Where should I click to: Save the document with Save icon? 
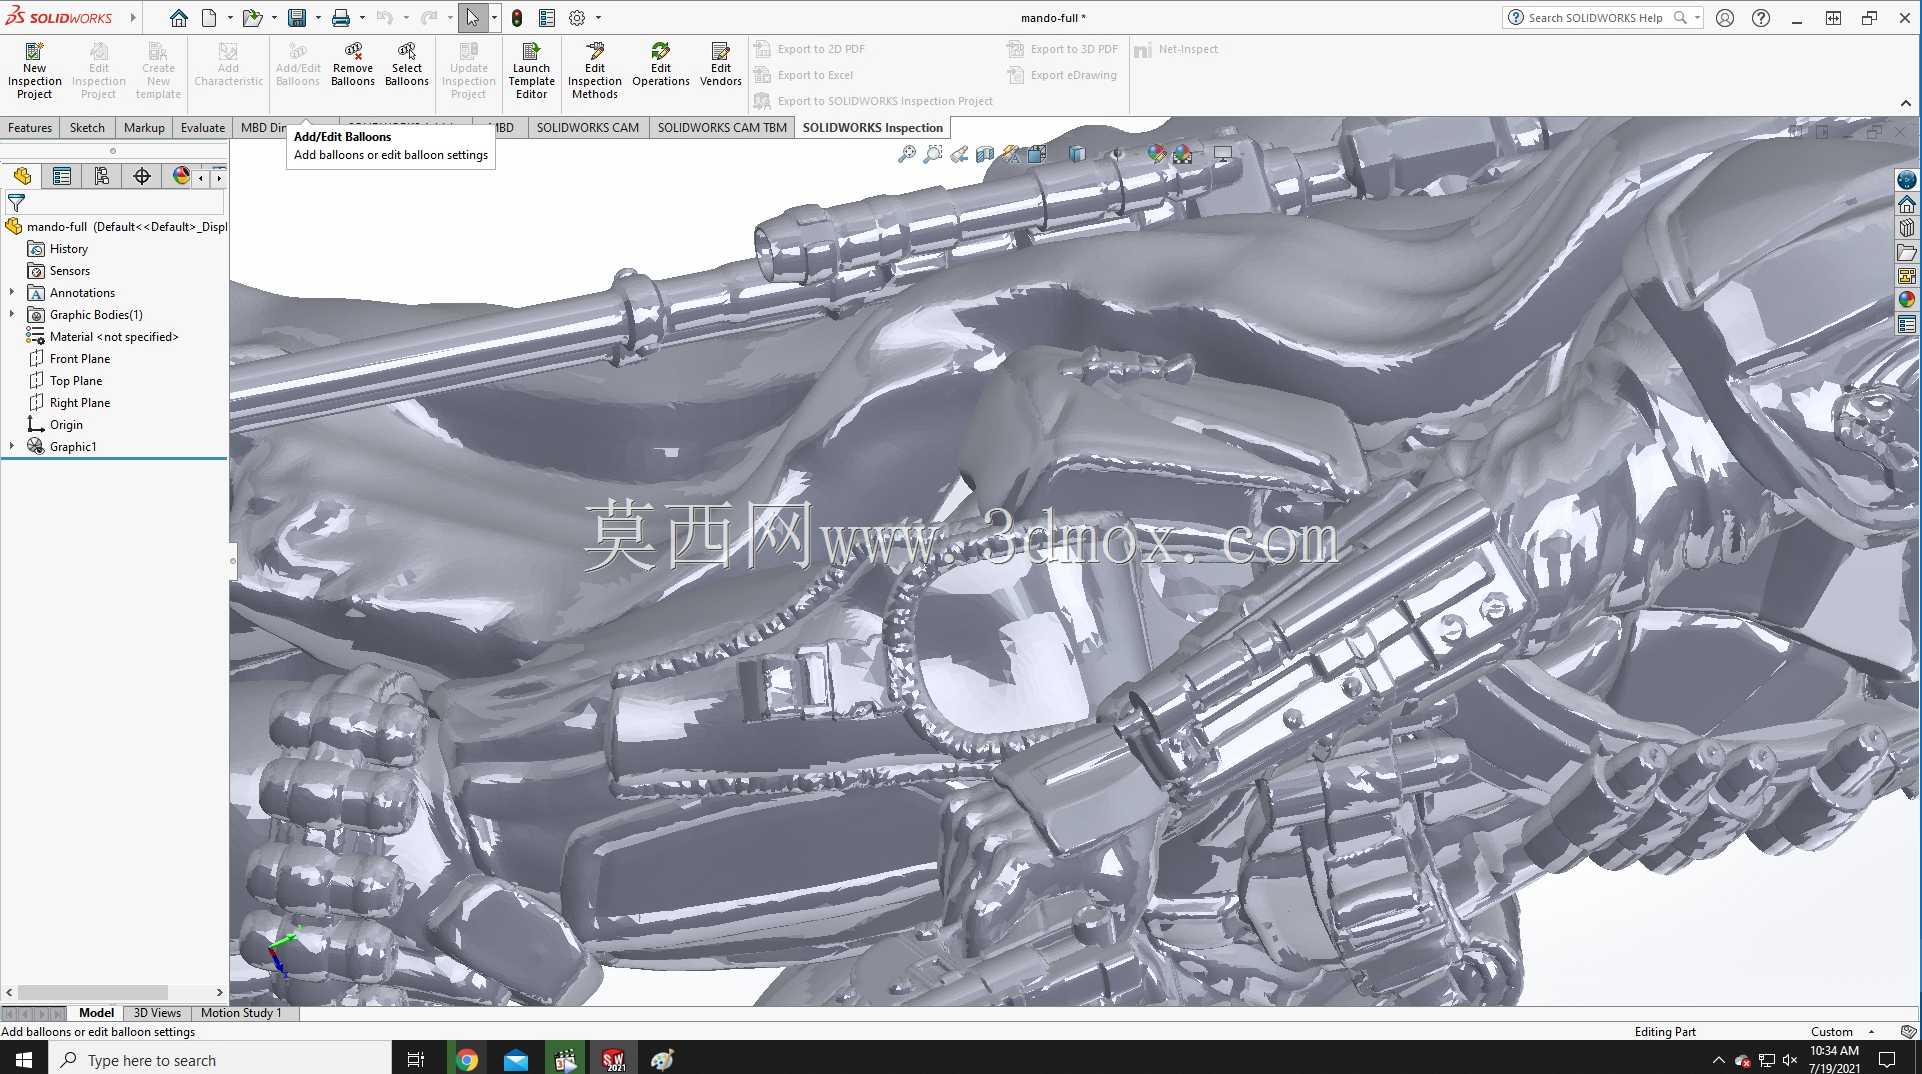point(297,18)
